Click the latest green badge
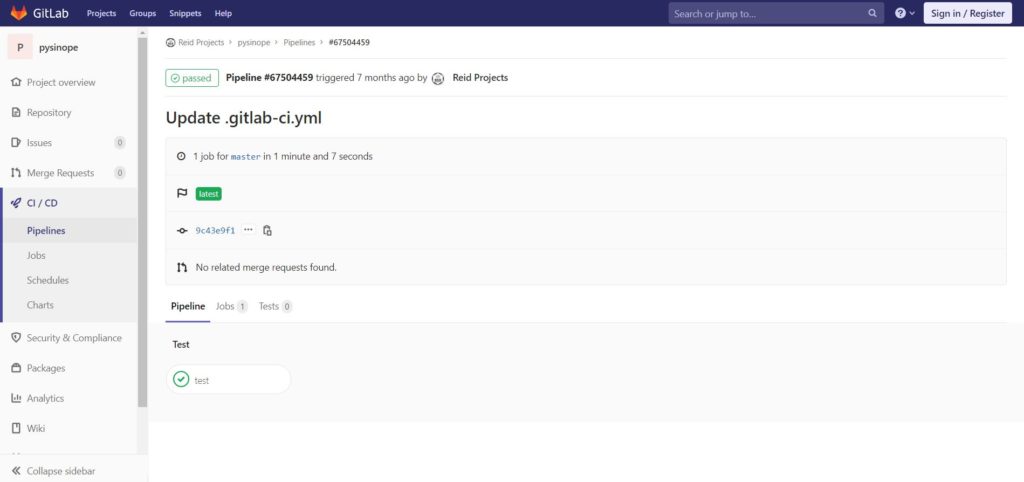Viewport: 1024px width, 482px height. [208, 194]
